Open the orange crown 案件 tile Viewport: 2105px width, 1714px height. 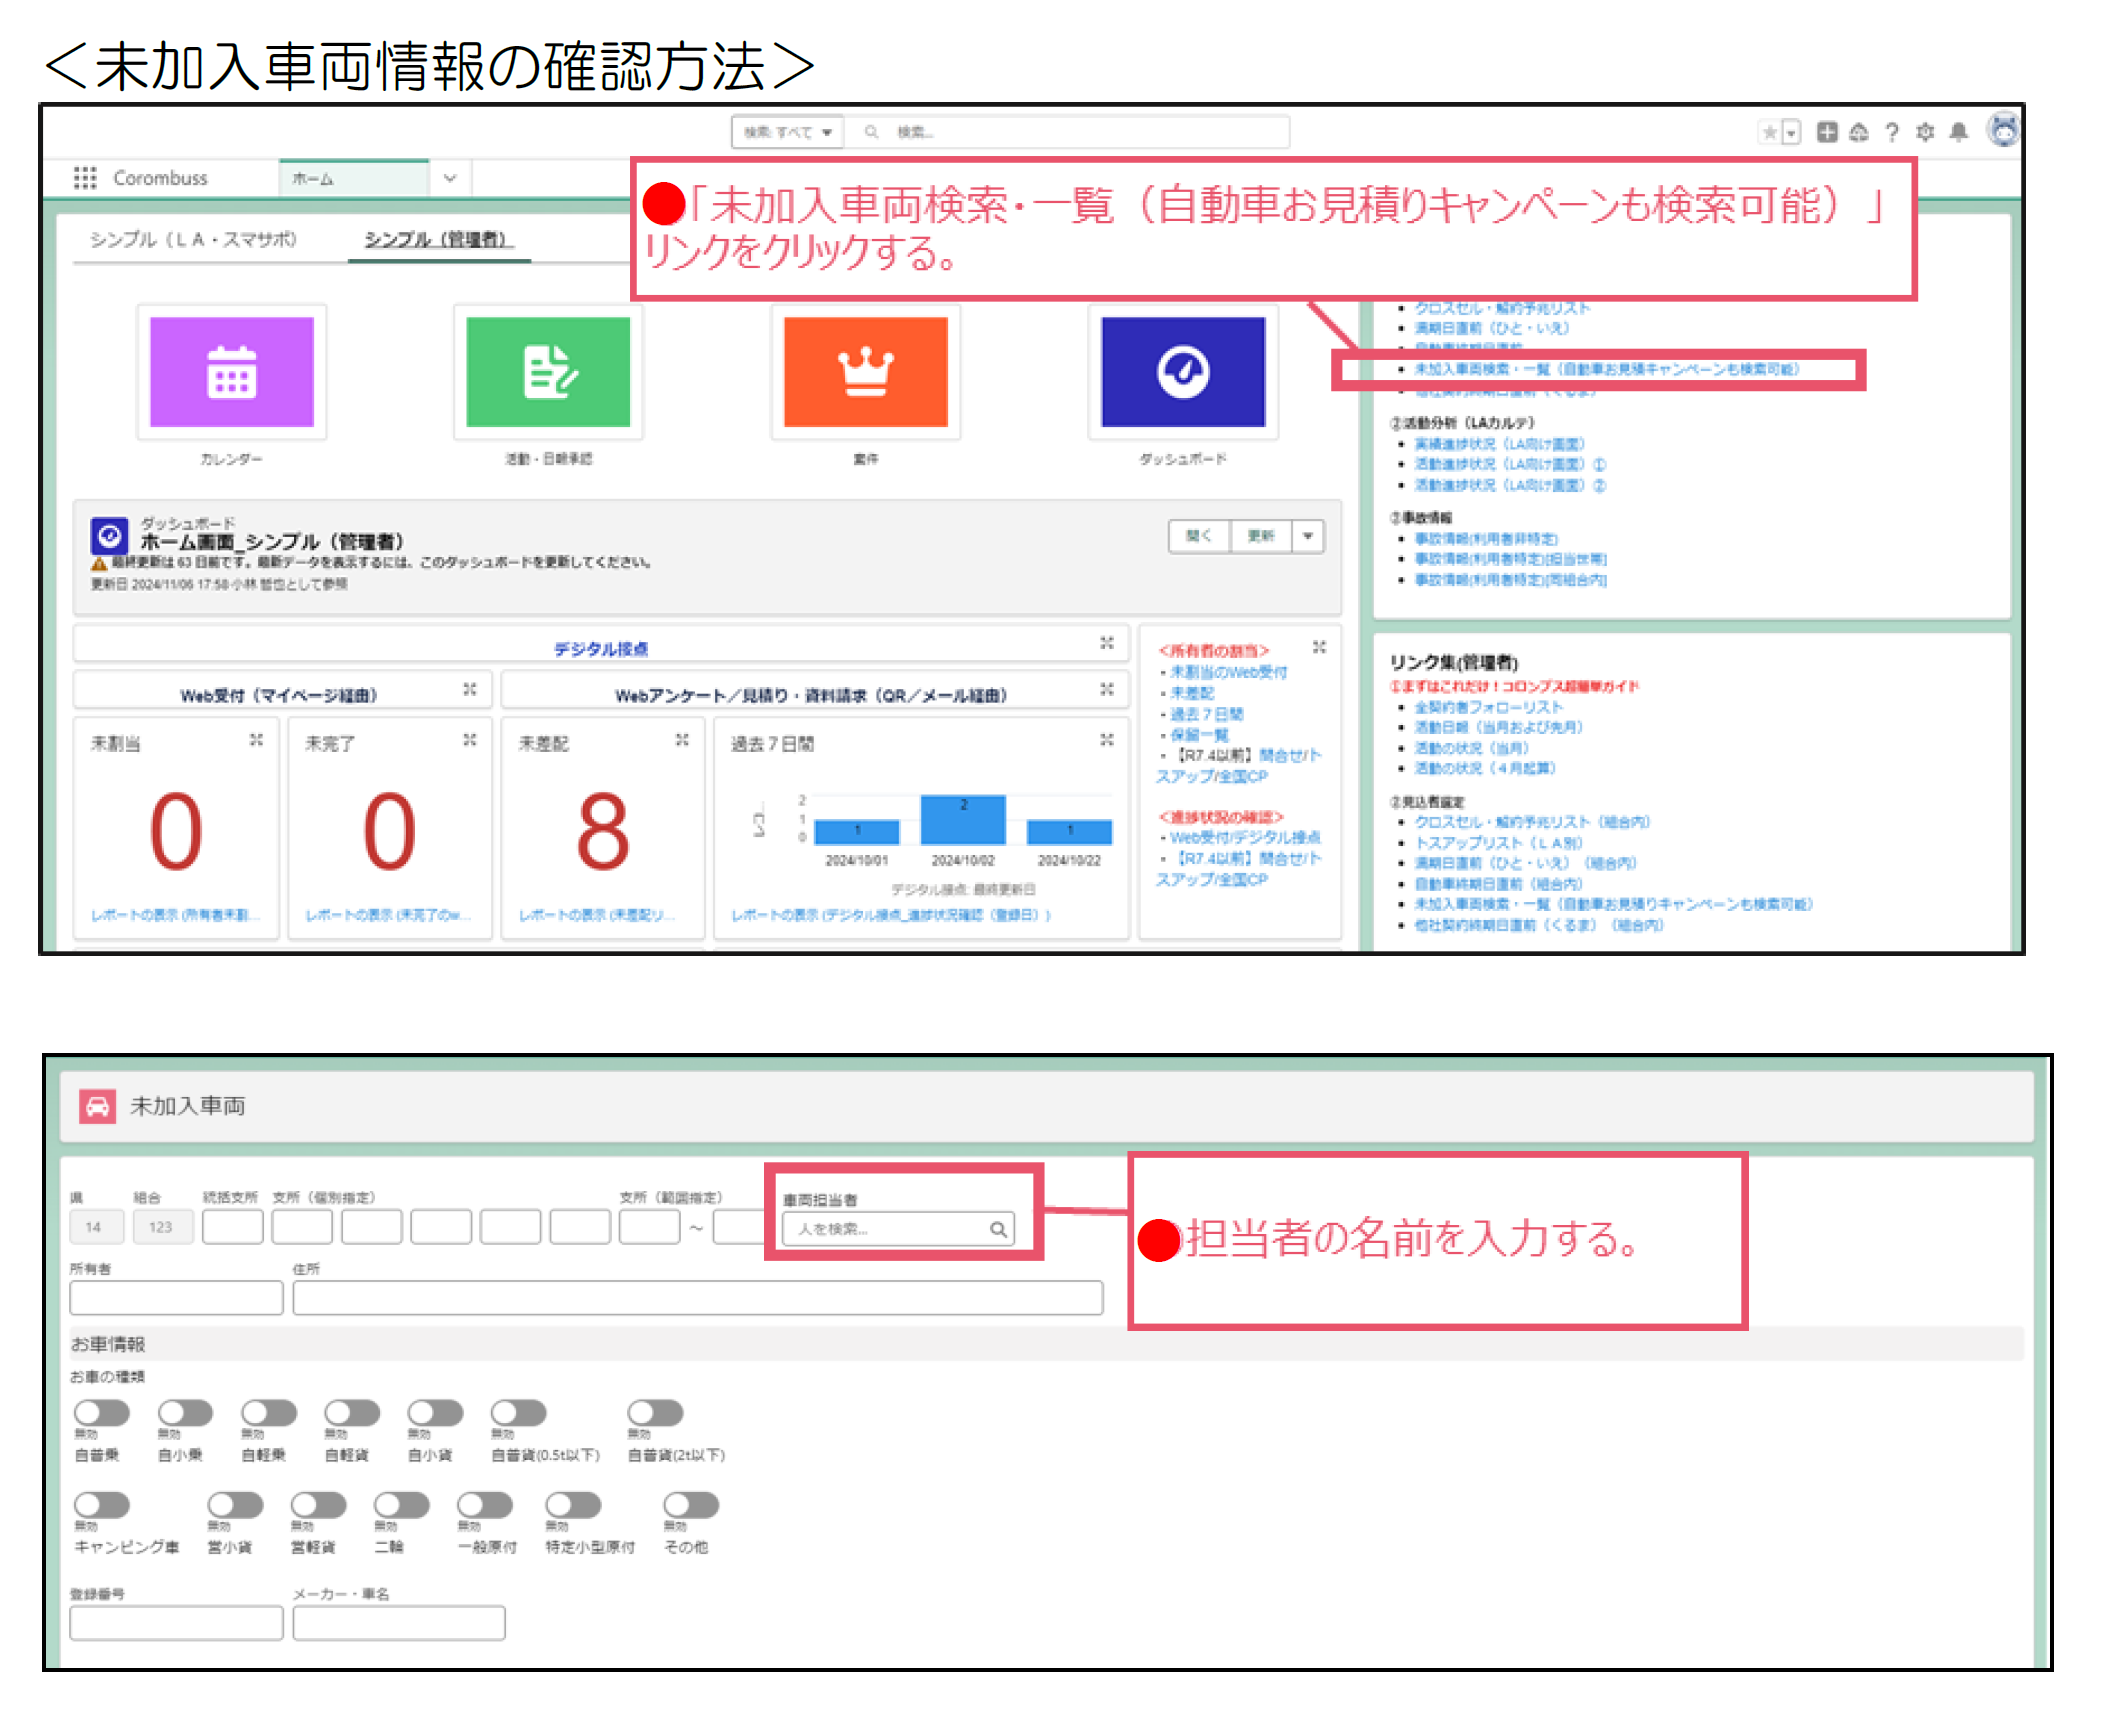point(865,371)
